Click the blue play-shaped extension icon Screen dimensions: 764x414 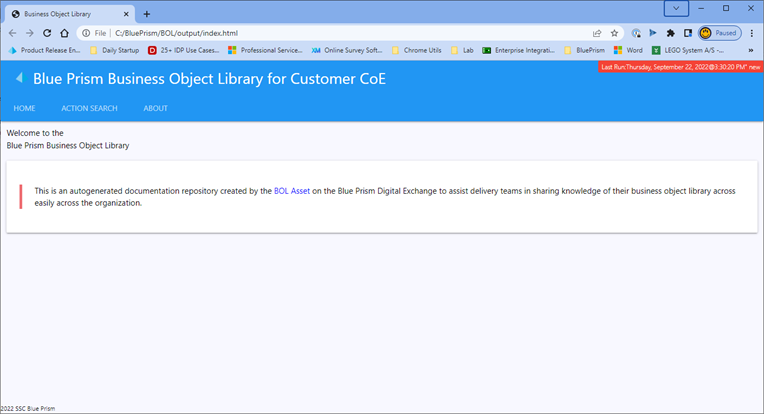(x=653, y=33)
